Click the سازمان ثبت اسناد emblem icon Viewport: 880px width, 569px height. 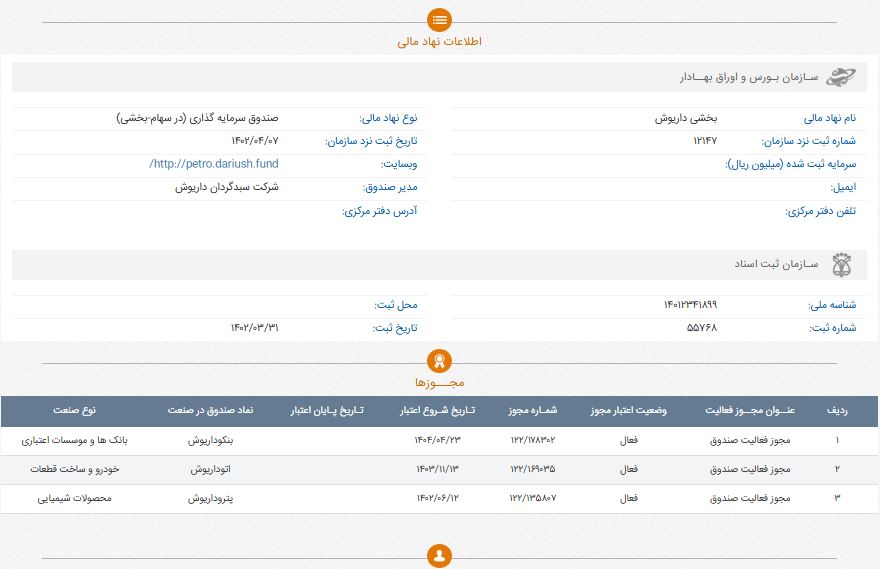(841, 265)
